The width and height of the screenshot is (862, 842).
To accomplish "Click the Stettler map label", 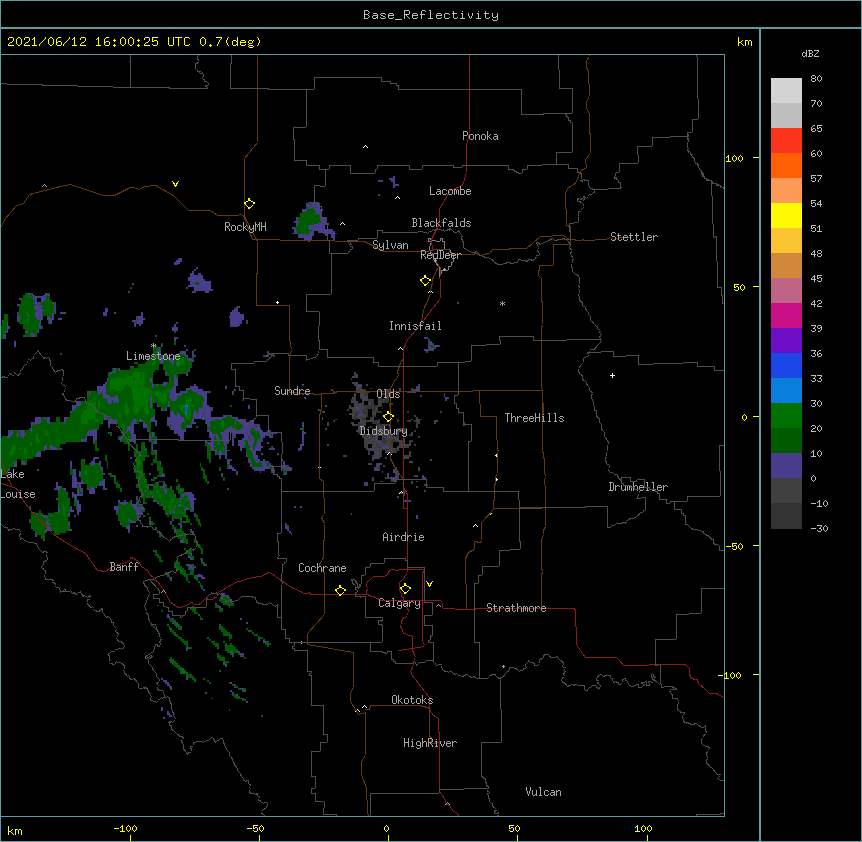I will tap(634, 237).
